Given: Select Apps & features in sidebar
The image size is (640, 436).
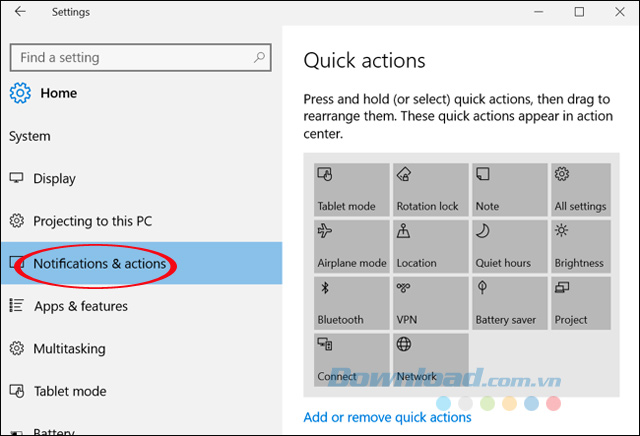Looking at the screenshot, I should point(80,306).
